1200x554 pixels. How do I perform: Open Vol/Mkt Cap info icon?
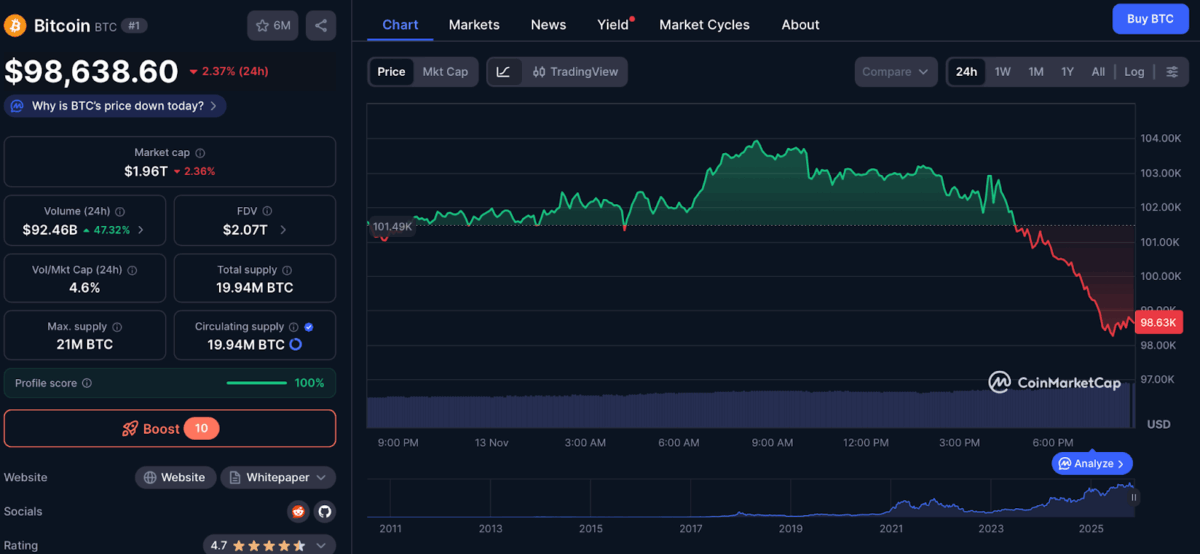[x=133, y=270]
